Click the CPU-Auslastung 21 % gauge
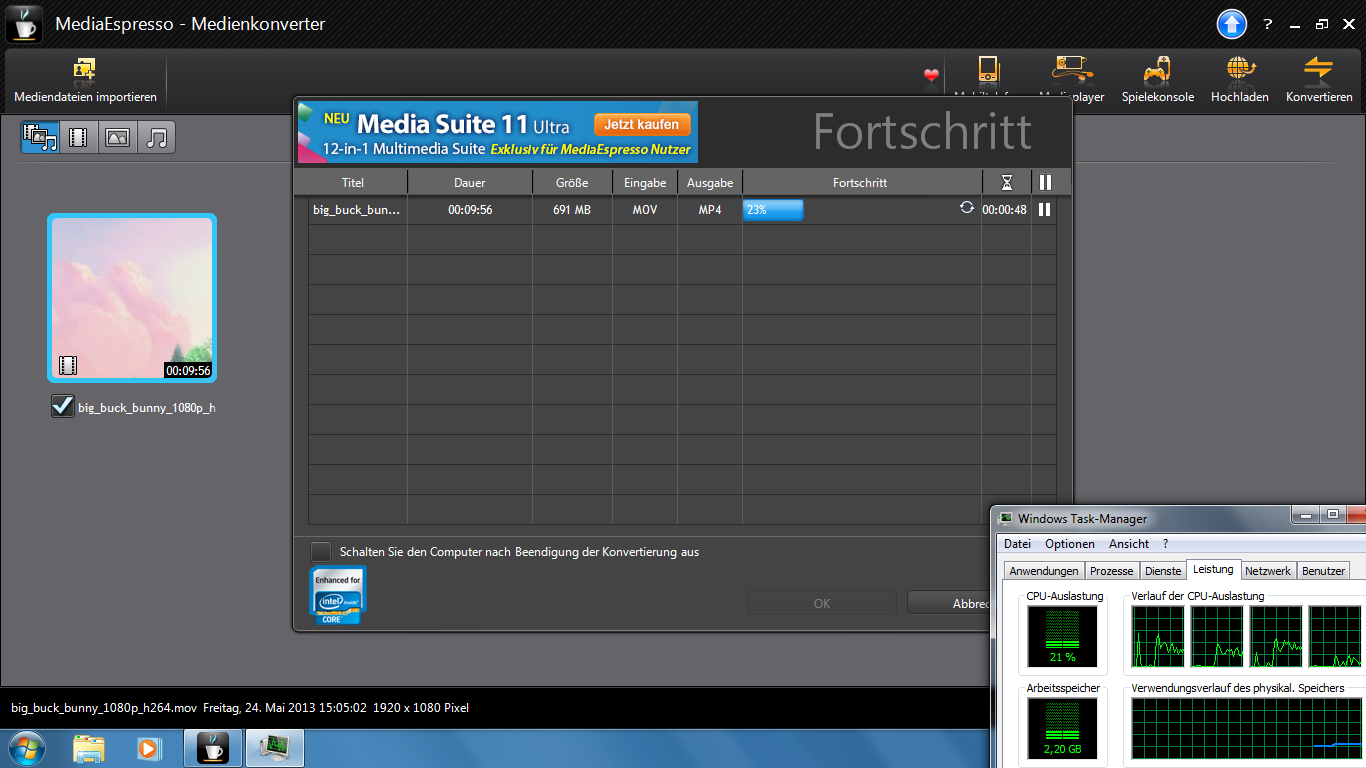 pyautogui.click(x=1062, y=636)
